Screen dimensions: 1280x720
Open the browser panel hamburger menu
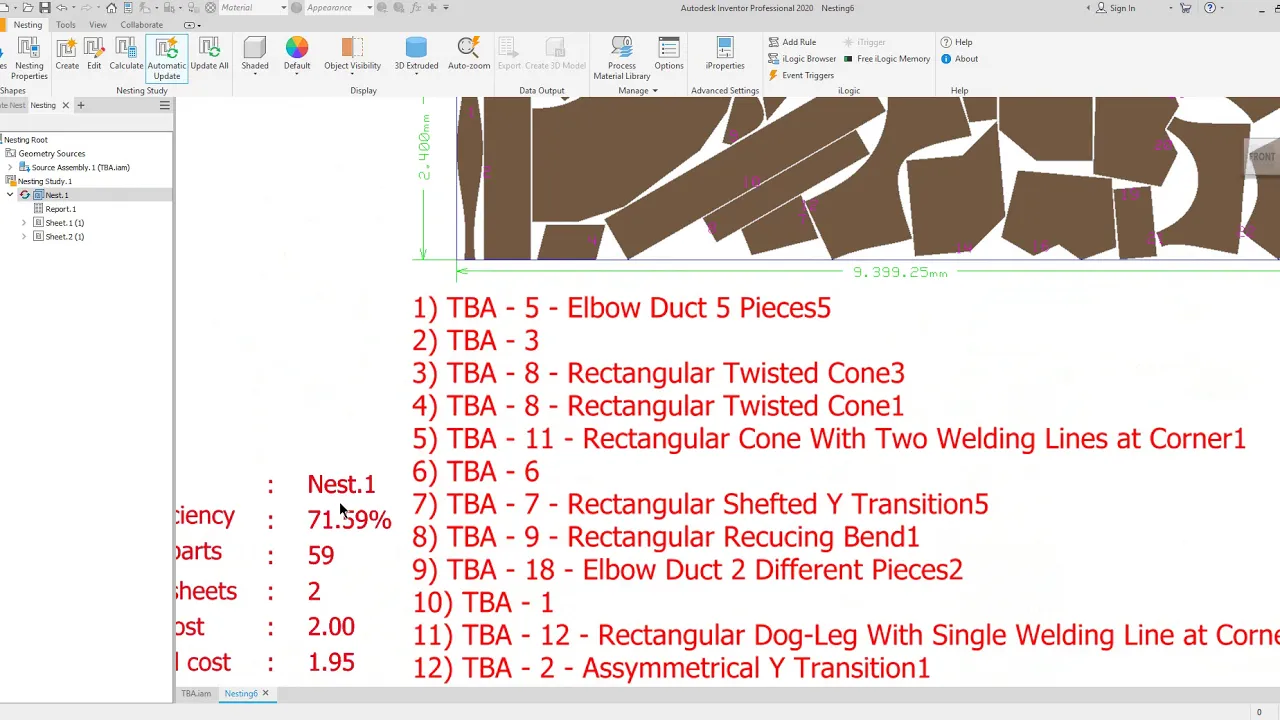pyautogui.click(x=164, y=105)
